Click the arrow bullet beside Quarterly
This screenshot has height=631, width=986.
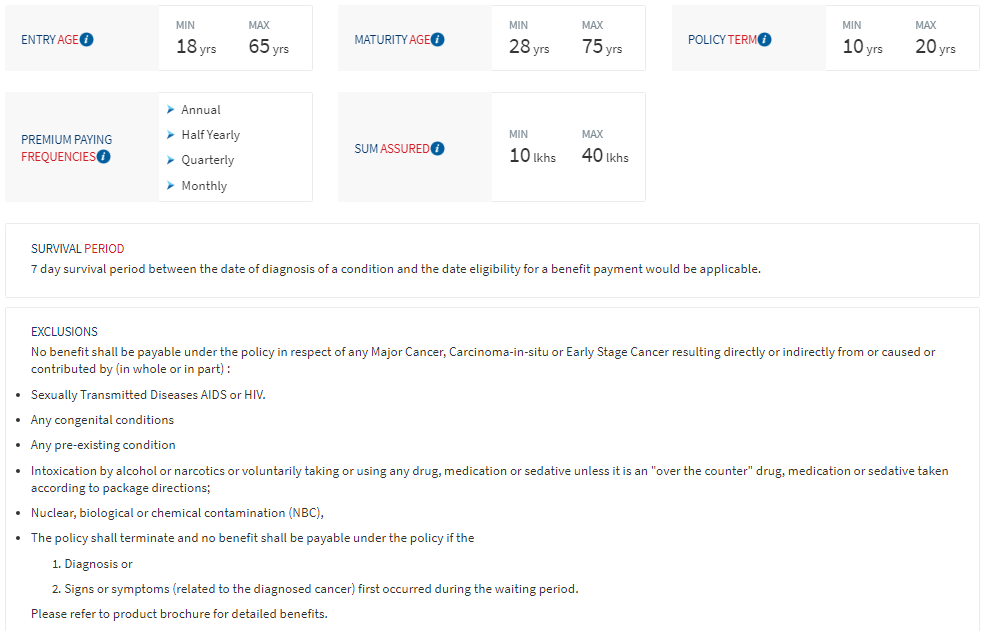(x=171, y=159)
